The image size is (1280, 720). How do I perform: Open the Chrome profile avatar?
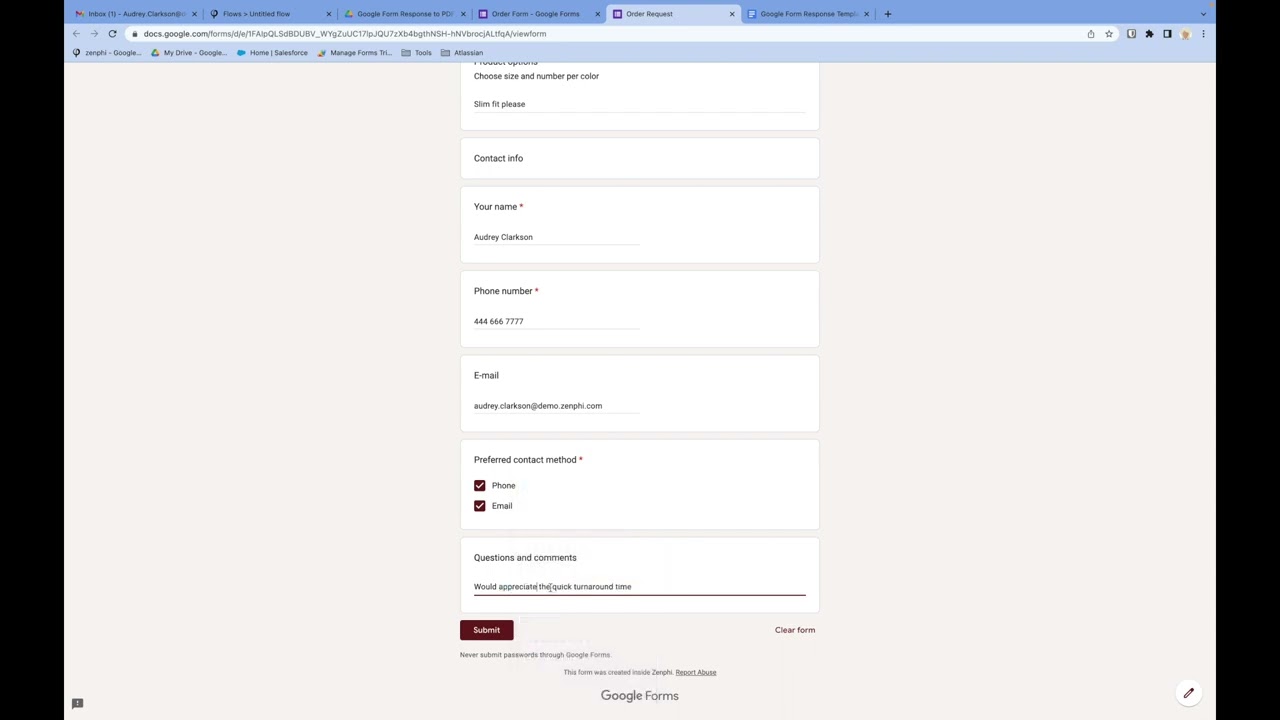[1185, 34]
